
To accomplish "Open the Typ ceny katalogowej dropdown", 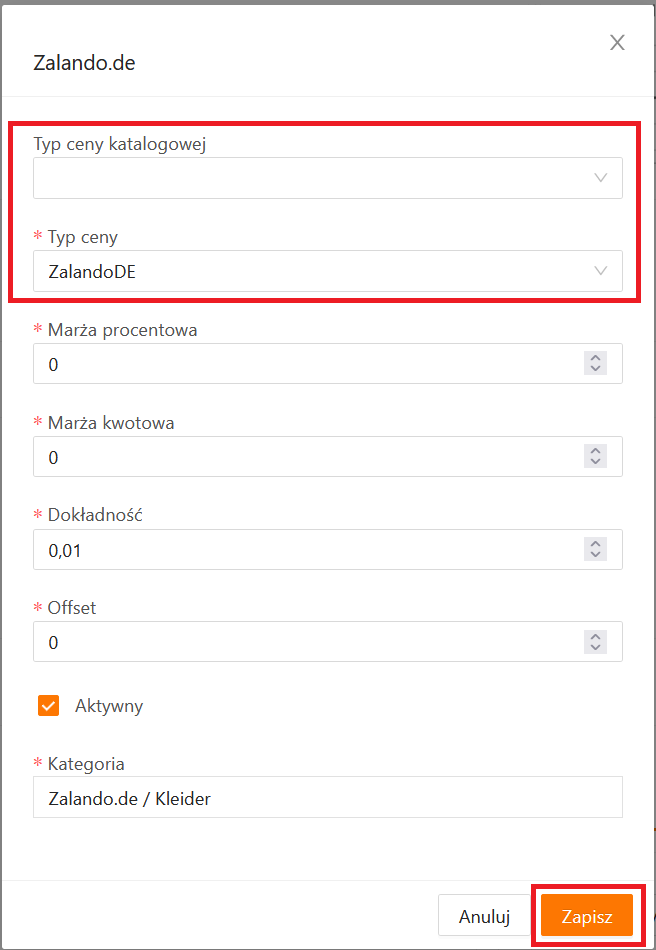I will tap(327, 178).
